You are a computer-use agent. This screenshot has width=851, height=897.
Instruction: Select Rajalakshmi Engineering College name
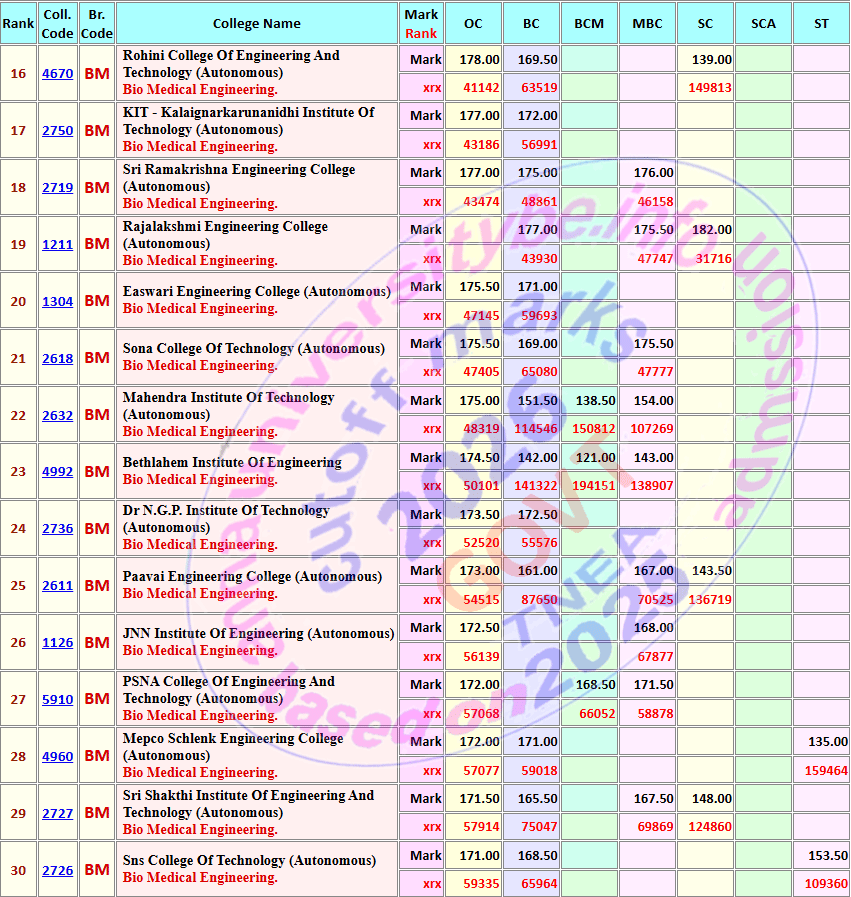[225, 235]
